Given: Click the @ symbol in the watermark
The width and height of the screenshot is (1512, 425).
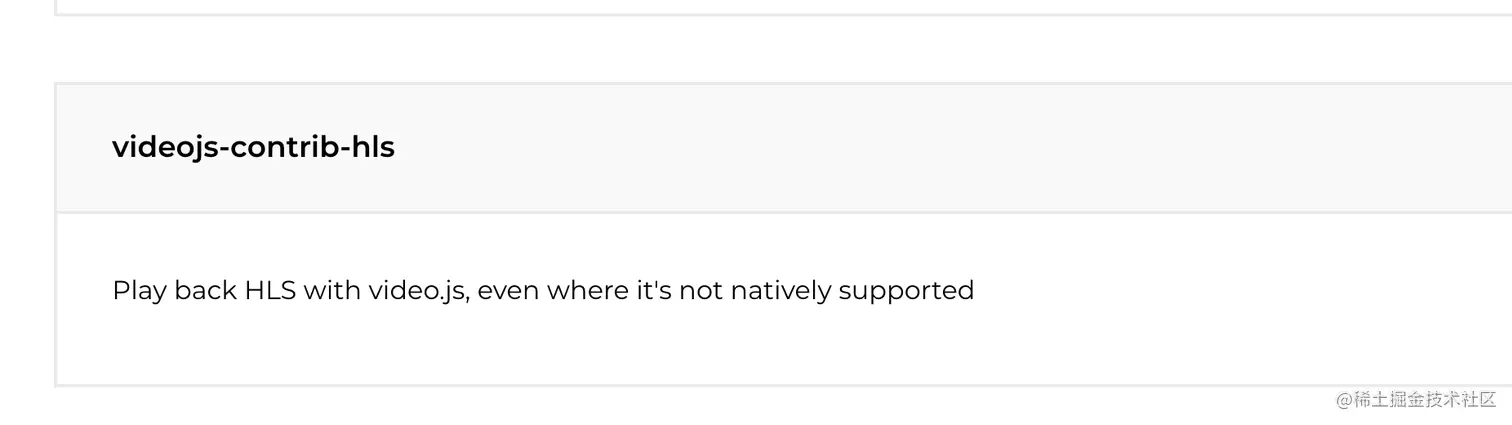Looking at the screenshot, I should click(x=1344, y=400).
